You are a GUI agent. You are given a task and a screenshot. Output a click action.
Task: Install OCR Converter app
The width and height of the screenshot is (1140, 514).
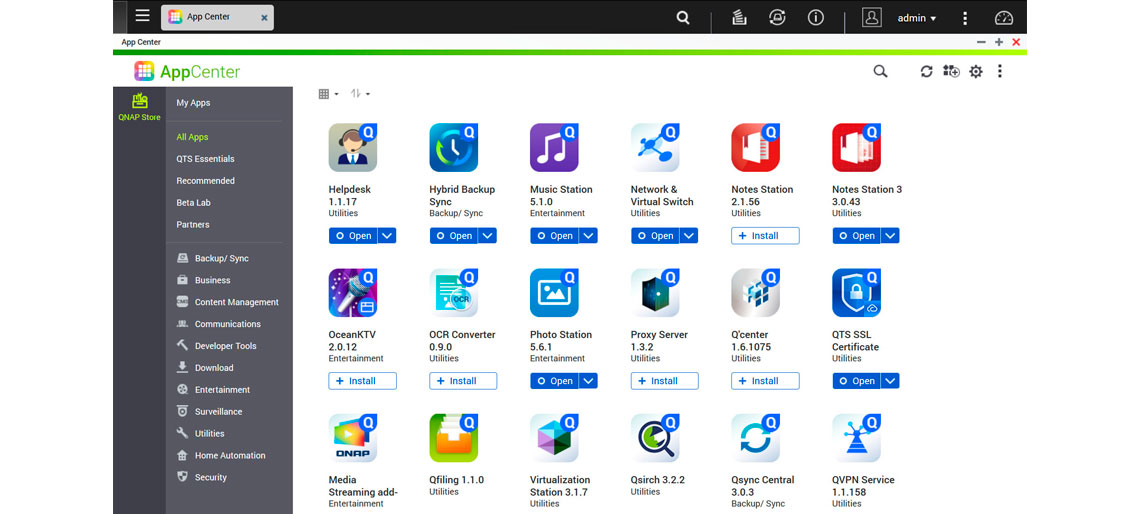[463, 381]
